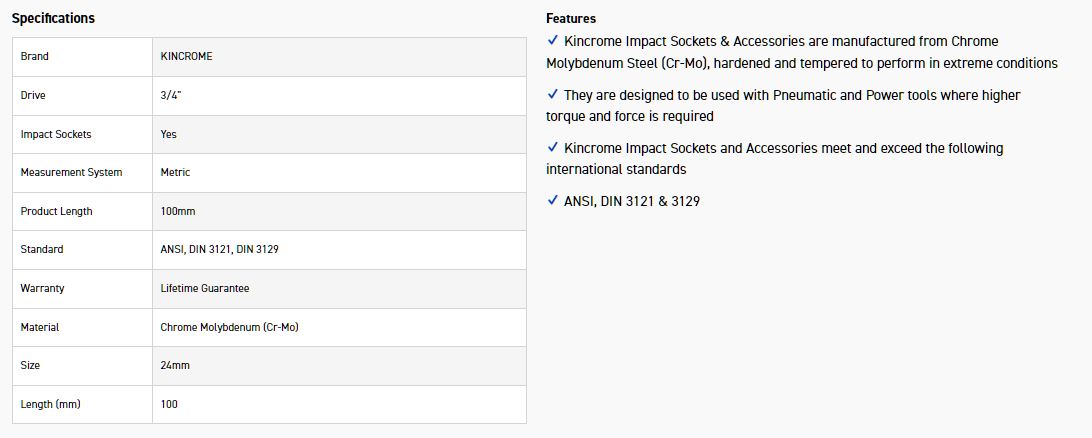Click the Brand row label

(x=35, y=57)
